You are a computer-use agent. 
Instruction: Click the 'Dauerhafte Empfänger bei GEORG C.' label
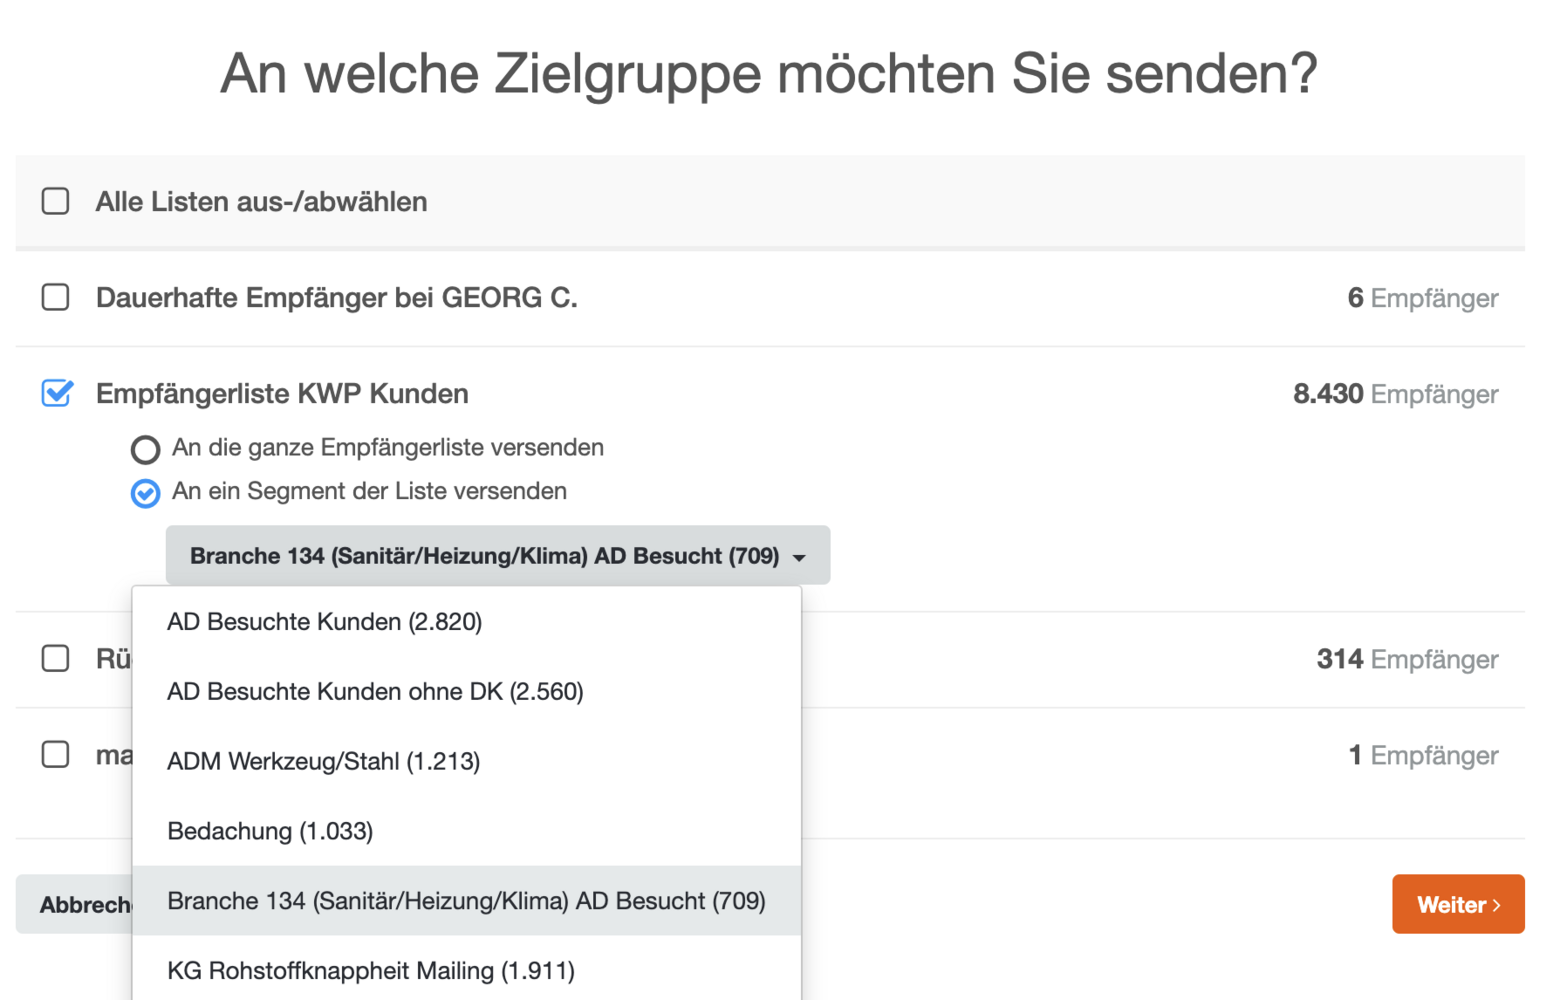pos(336,298)
